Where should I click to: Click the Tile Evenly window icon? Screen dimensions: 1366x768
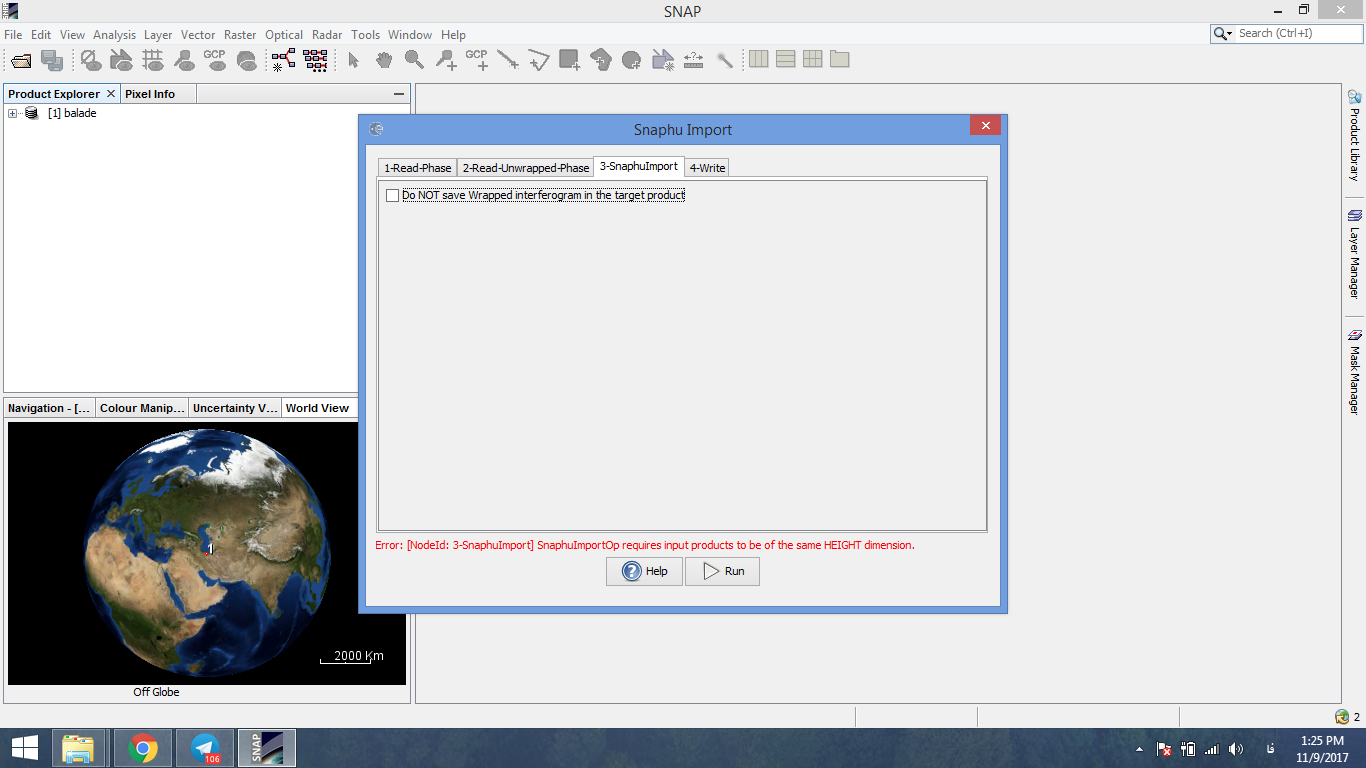tap(813, 59)
